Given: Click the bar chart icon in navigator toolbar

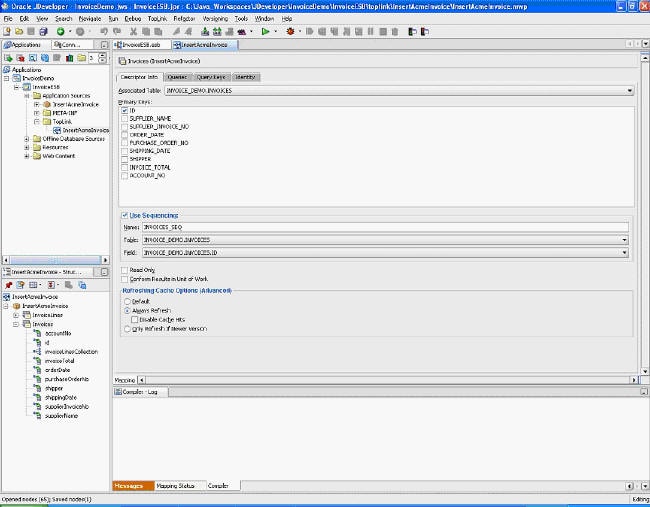Looking at the screenshot, I should coord(69,58).
